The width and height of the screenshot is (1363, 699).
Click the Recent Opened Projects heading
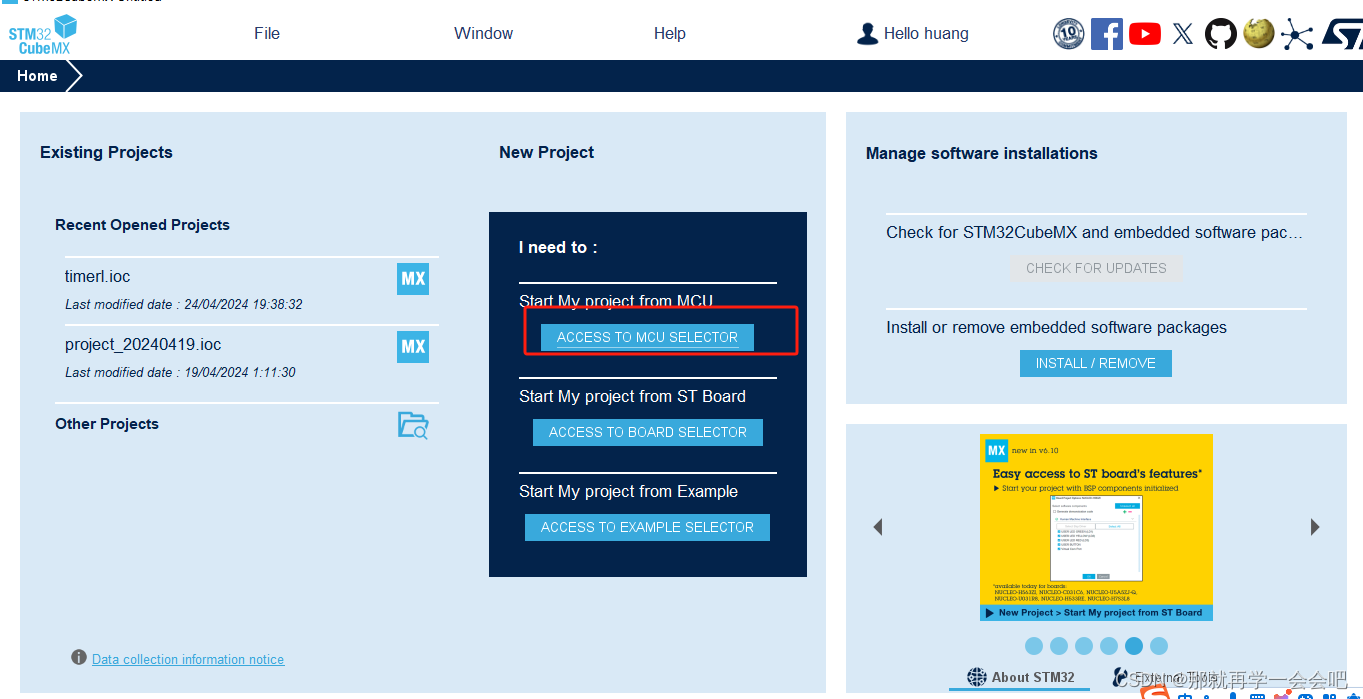142,225
